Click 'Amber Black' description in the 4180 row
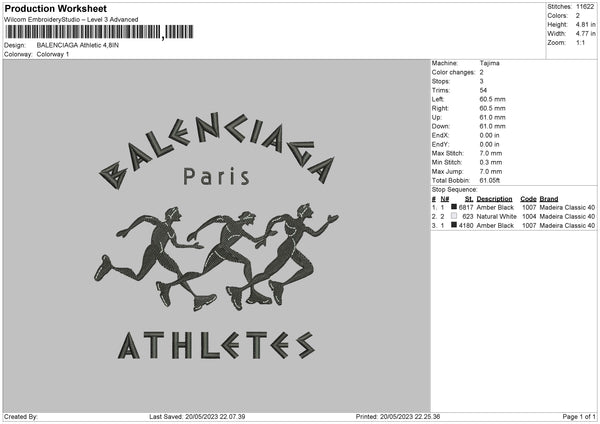The width and height of the screenshot is (600, 424). pos(495,226)
